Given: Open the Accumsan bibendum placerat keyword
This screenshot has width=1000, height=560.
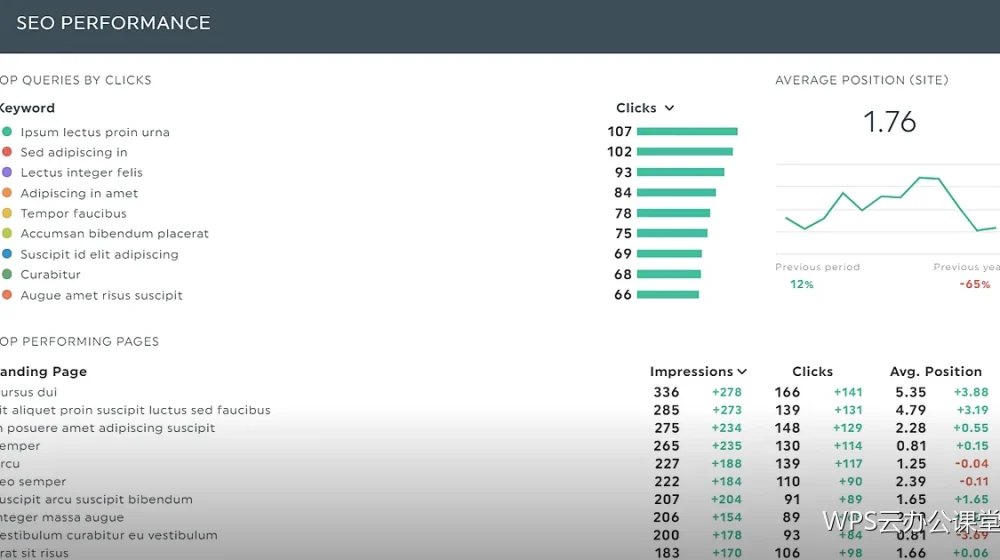Looking at the screenshot, I should coord(114,233).
